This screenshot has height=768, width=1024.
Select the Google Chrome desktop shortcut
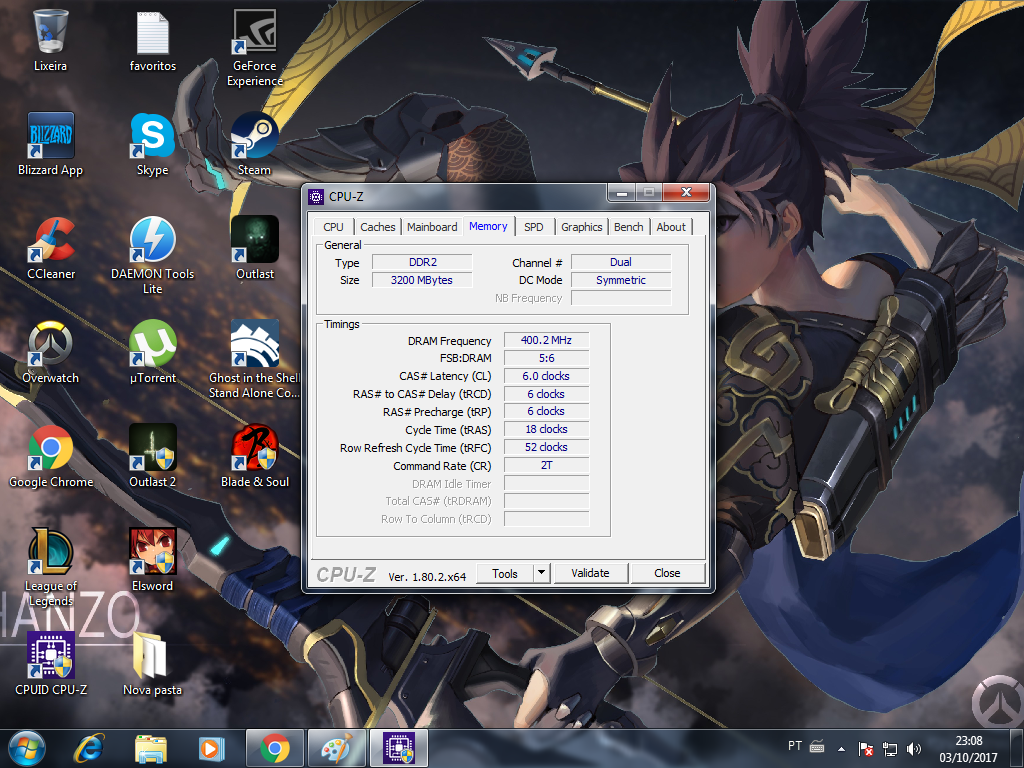[50, 456]
